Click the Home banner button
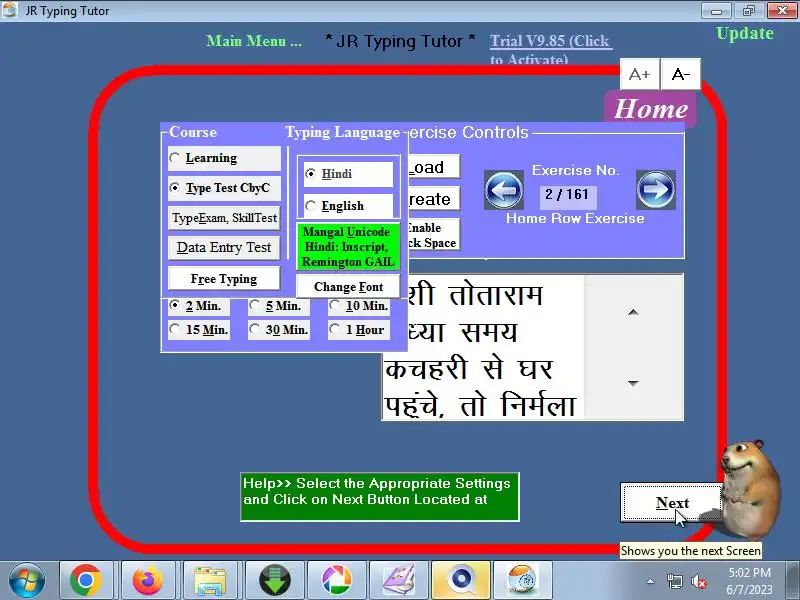This screenshot has height=600, width=800. (x=651, y=109)
